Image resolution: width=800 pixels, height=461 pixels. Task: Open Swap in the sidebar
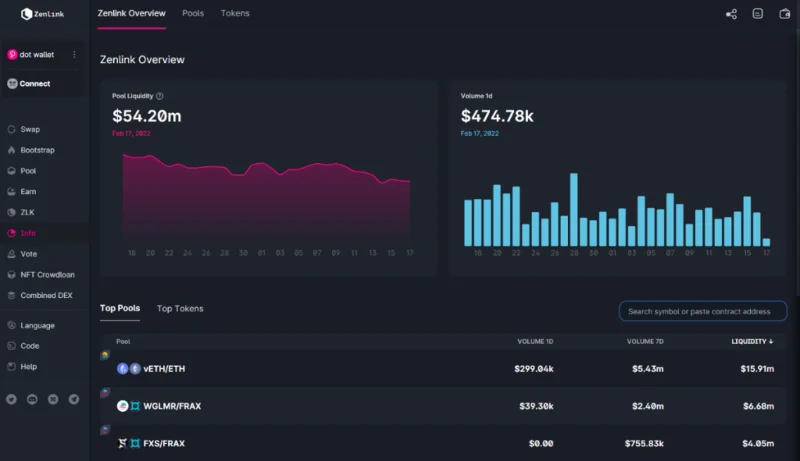[30, 130]
